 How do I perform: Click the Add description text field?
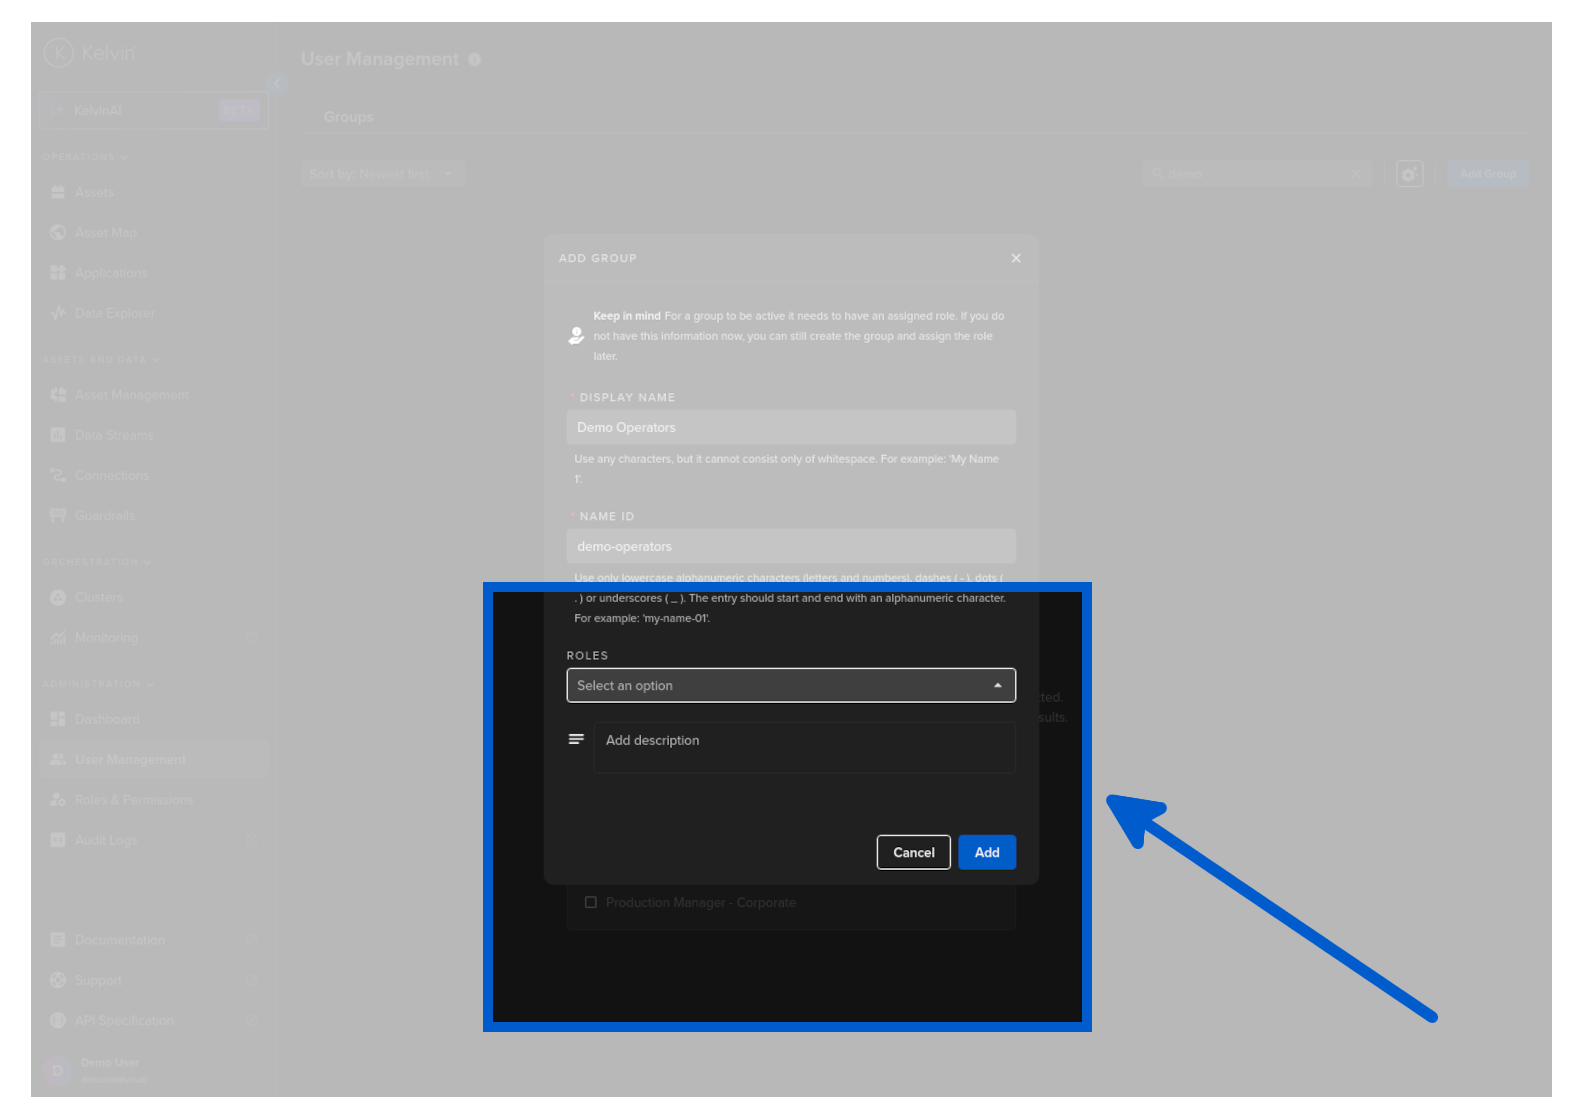click(804, 747)
